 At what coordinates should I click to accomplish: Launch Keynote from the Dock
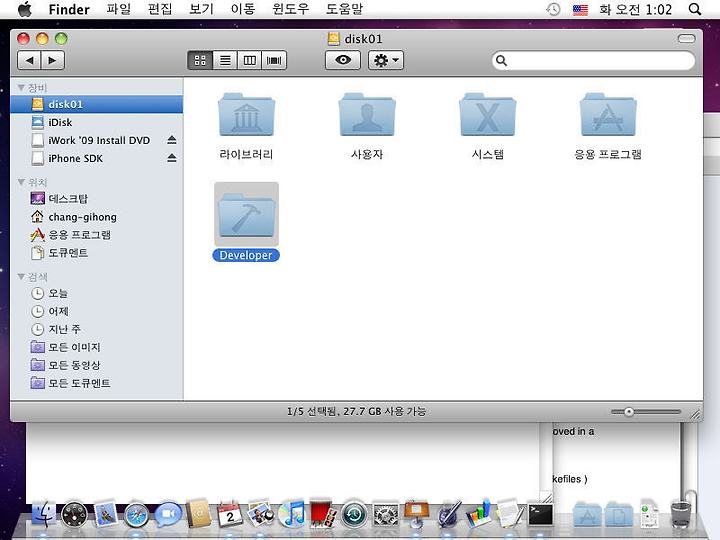(x=416, y=513)
